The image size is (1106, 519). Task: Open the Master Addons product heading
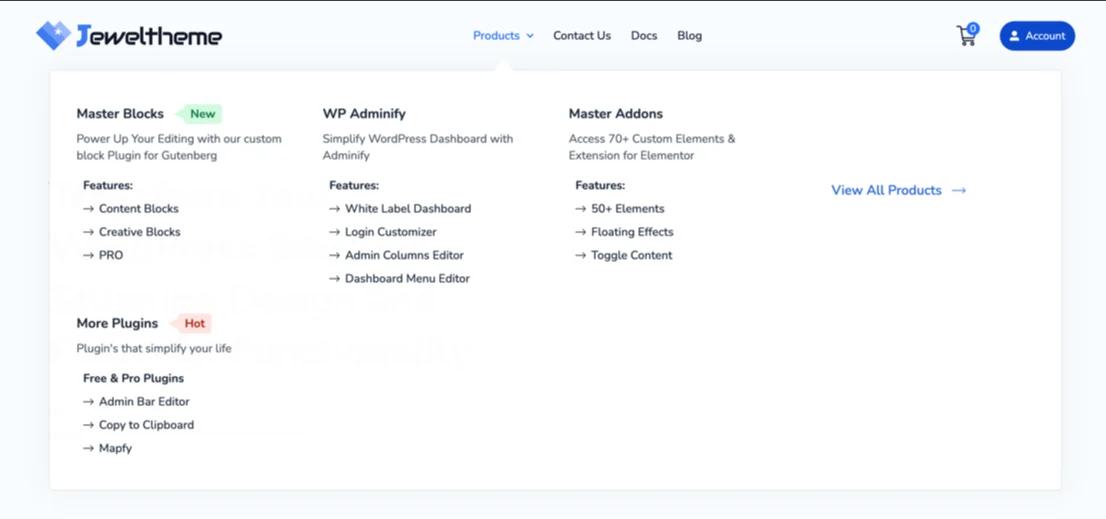point(616,114)
